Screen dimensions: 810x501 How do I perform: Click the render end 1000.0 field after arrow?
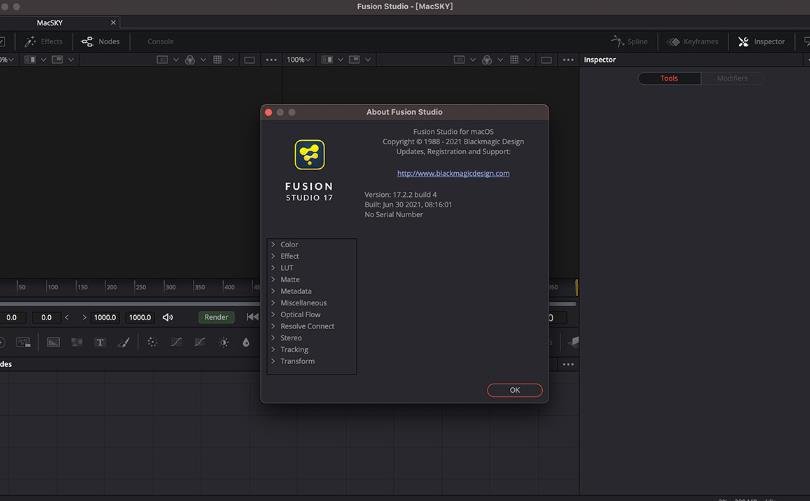coord(105,317)
